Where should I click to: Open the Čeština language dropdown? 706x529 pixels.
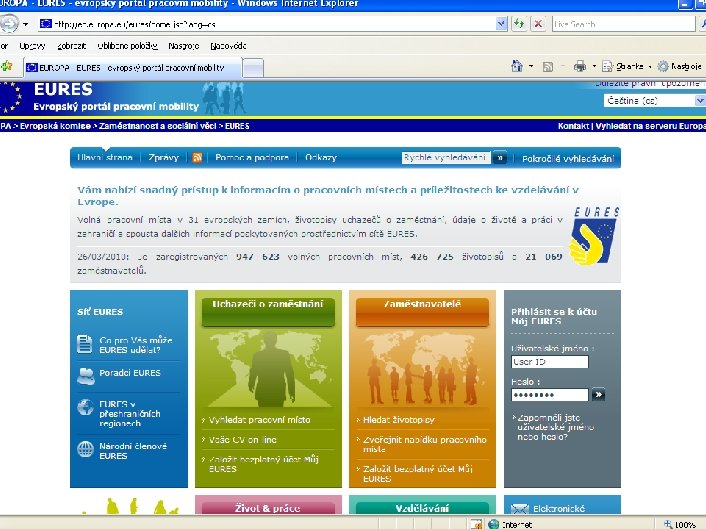[655, 100]
